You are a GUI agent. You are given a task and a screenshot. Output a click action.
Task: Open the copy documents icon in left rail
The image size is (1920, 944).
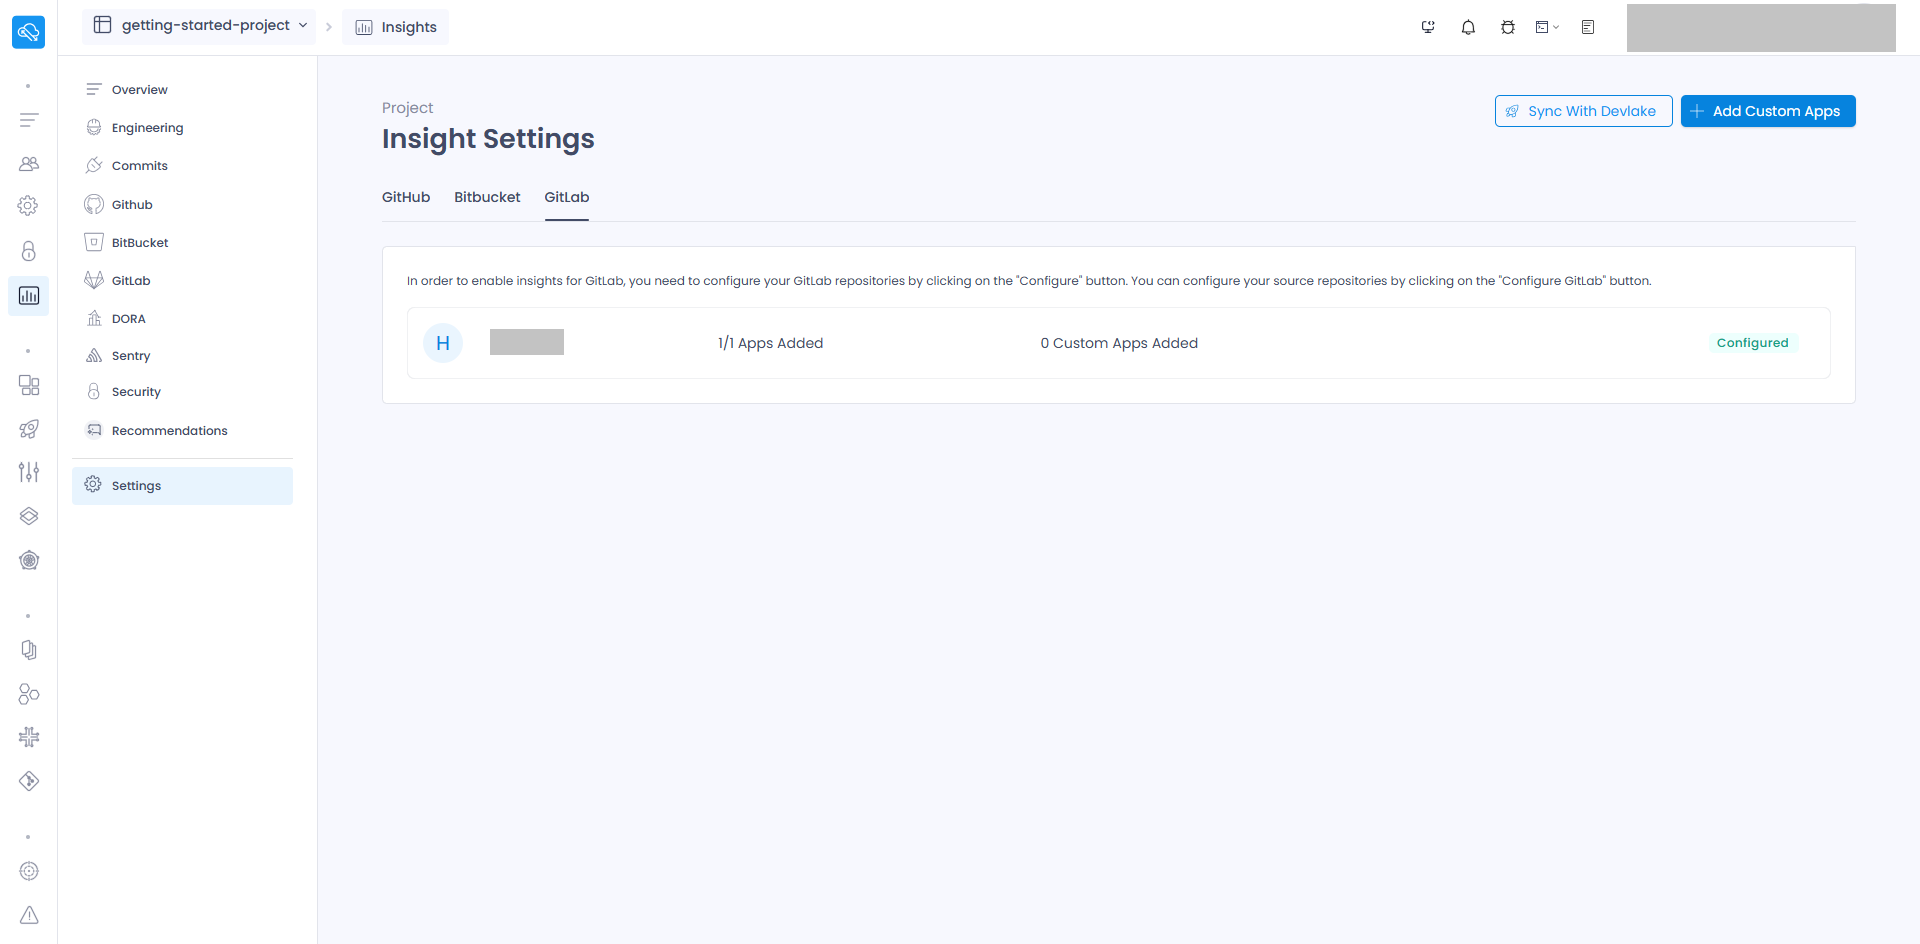coord(29,650)
